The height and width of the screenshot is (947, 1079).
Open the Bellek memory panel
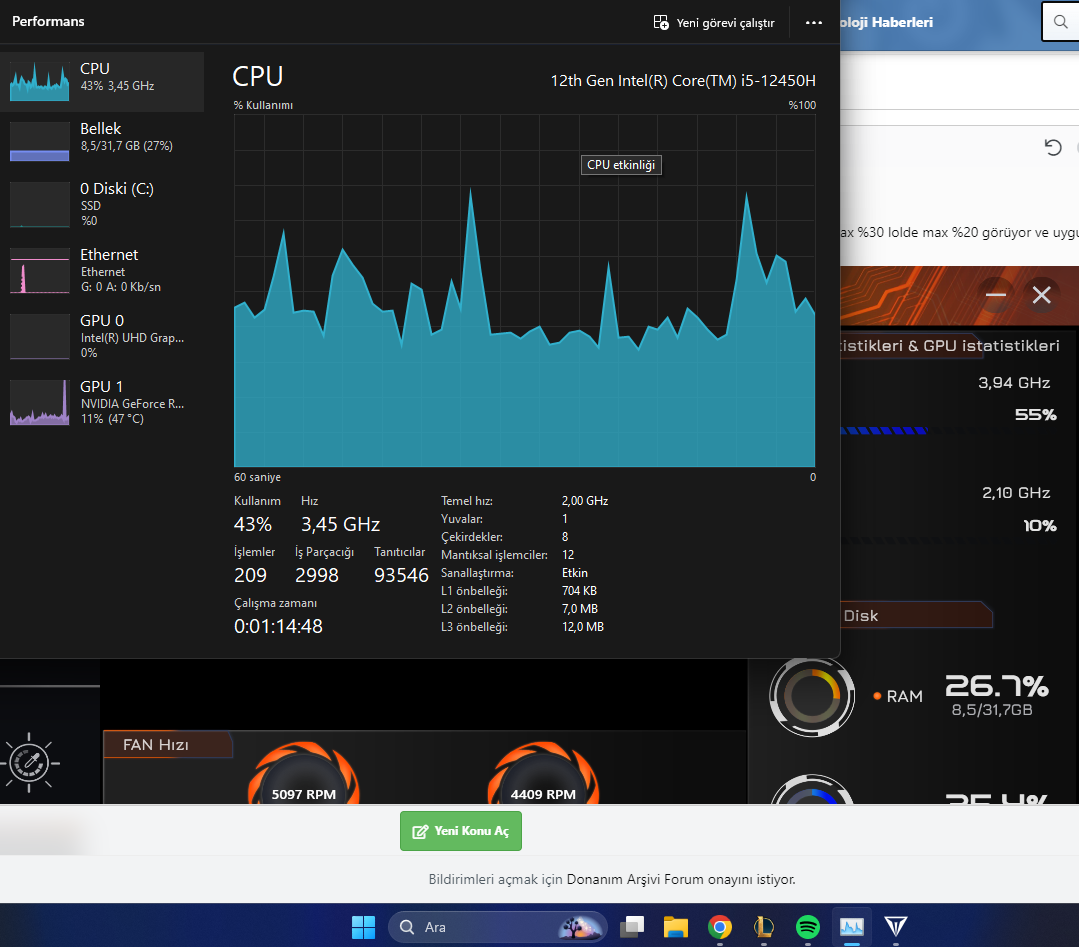pos(102,142)
